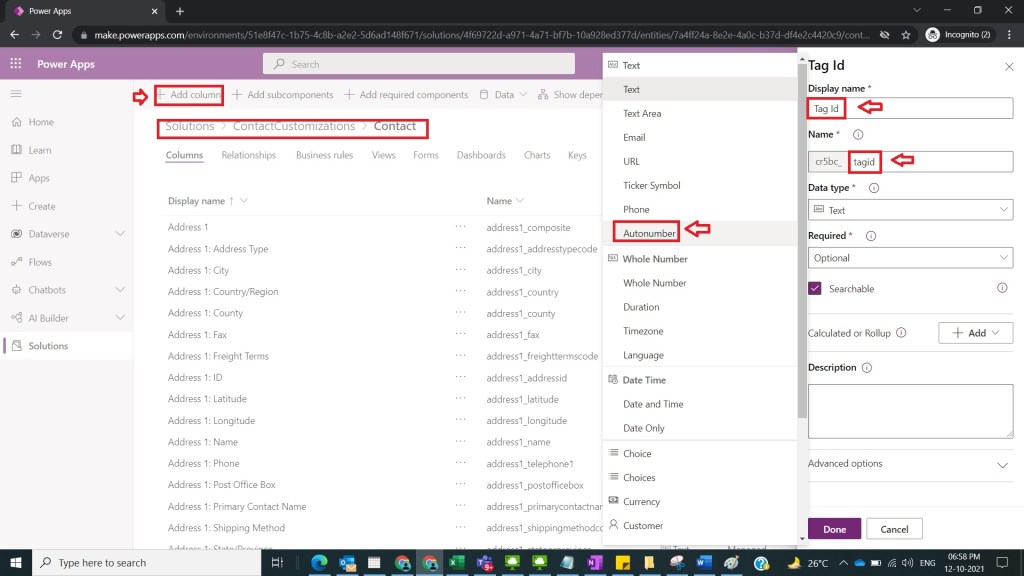The image size is (1024, 576).
Task: Collapse the left navigation hamburger menu
Action: click(x=16, y=93)
